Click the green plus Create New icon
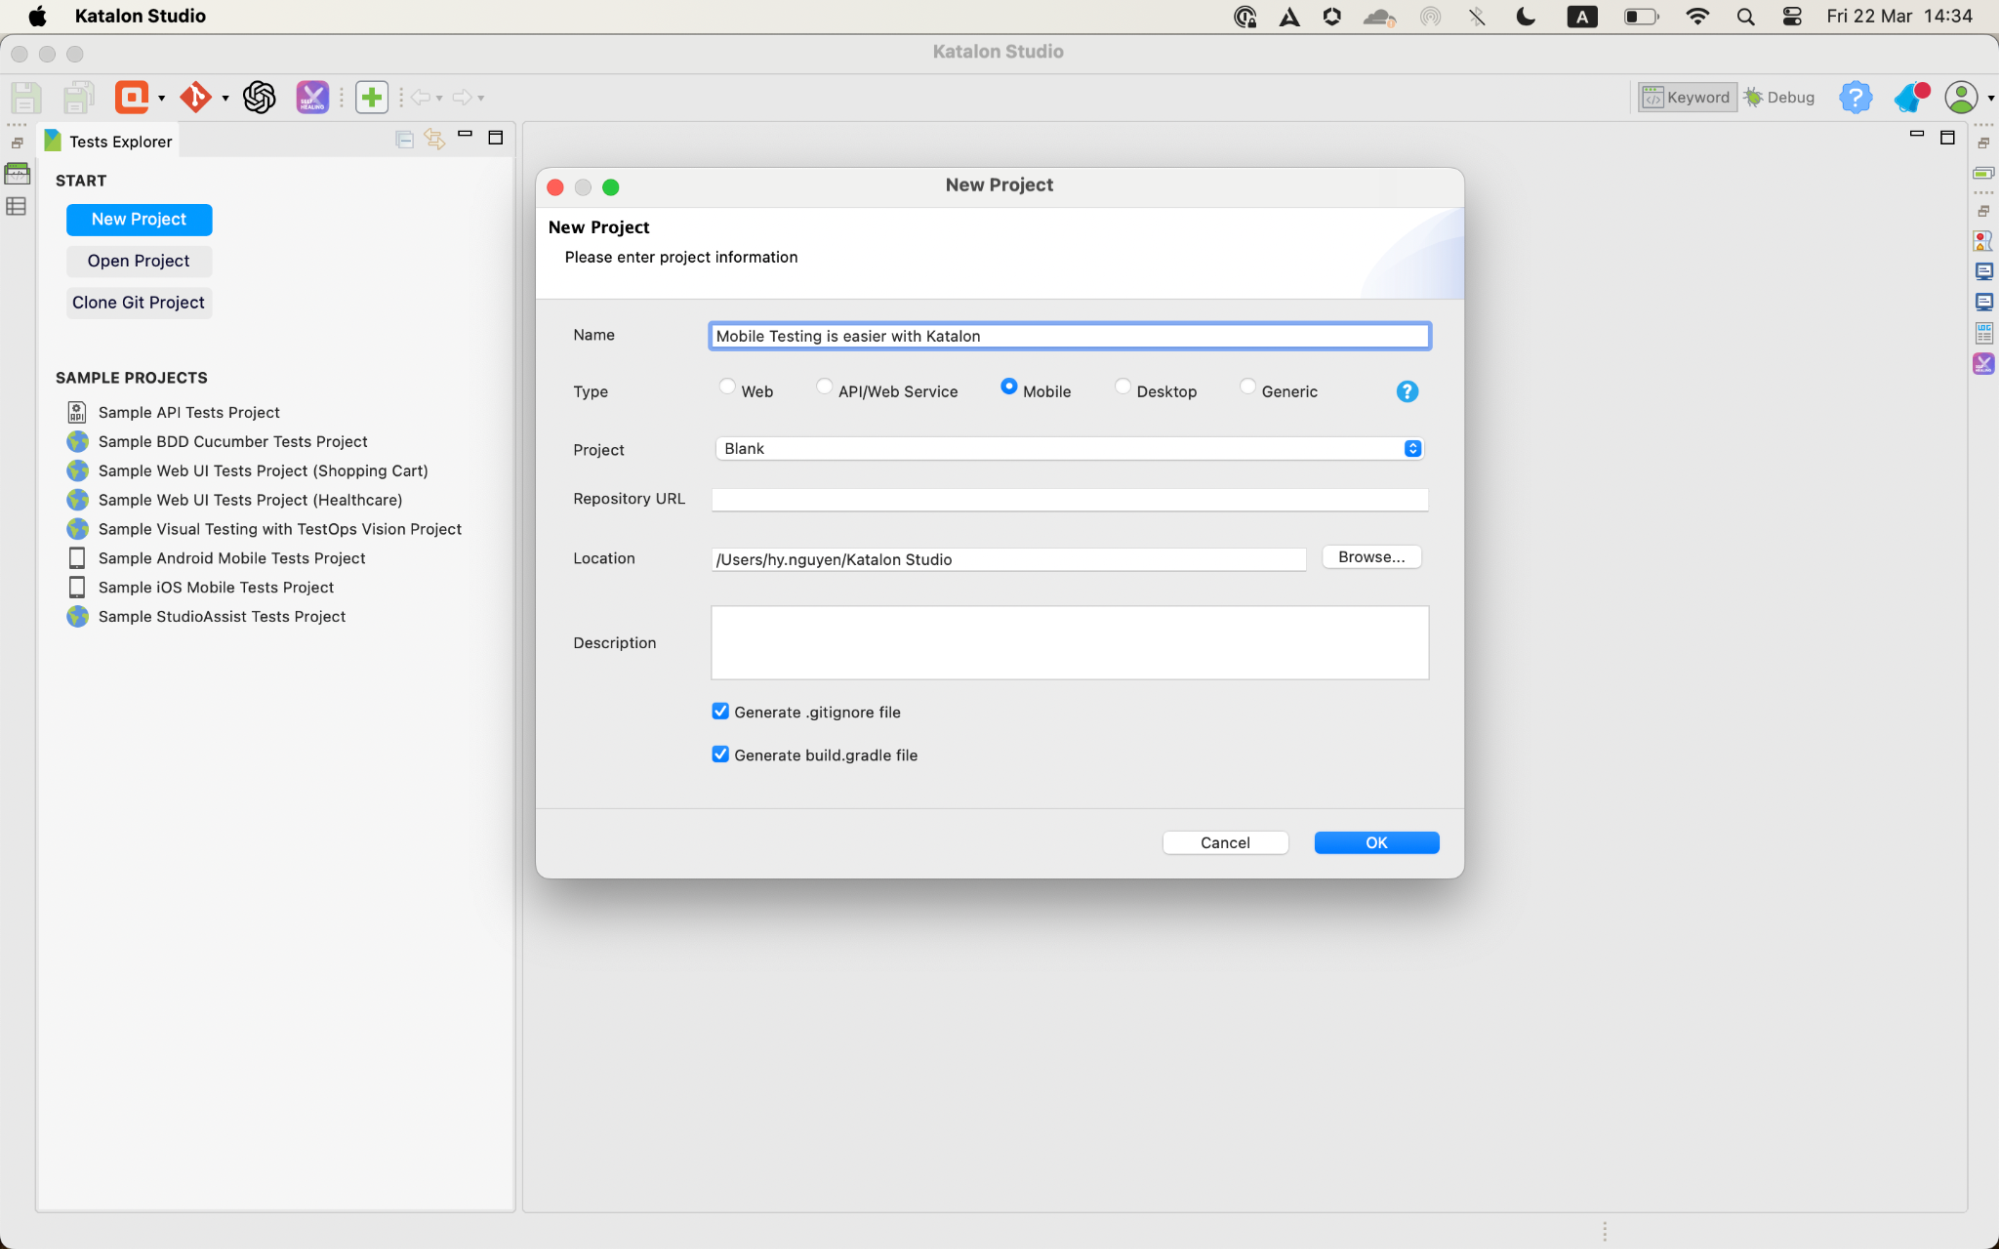This screenshot has width=1999, height=1250. click(371, 97)
